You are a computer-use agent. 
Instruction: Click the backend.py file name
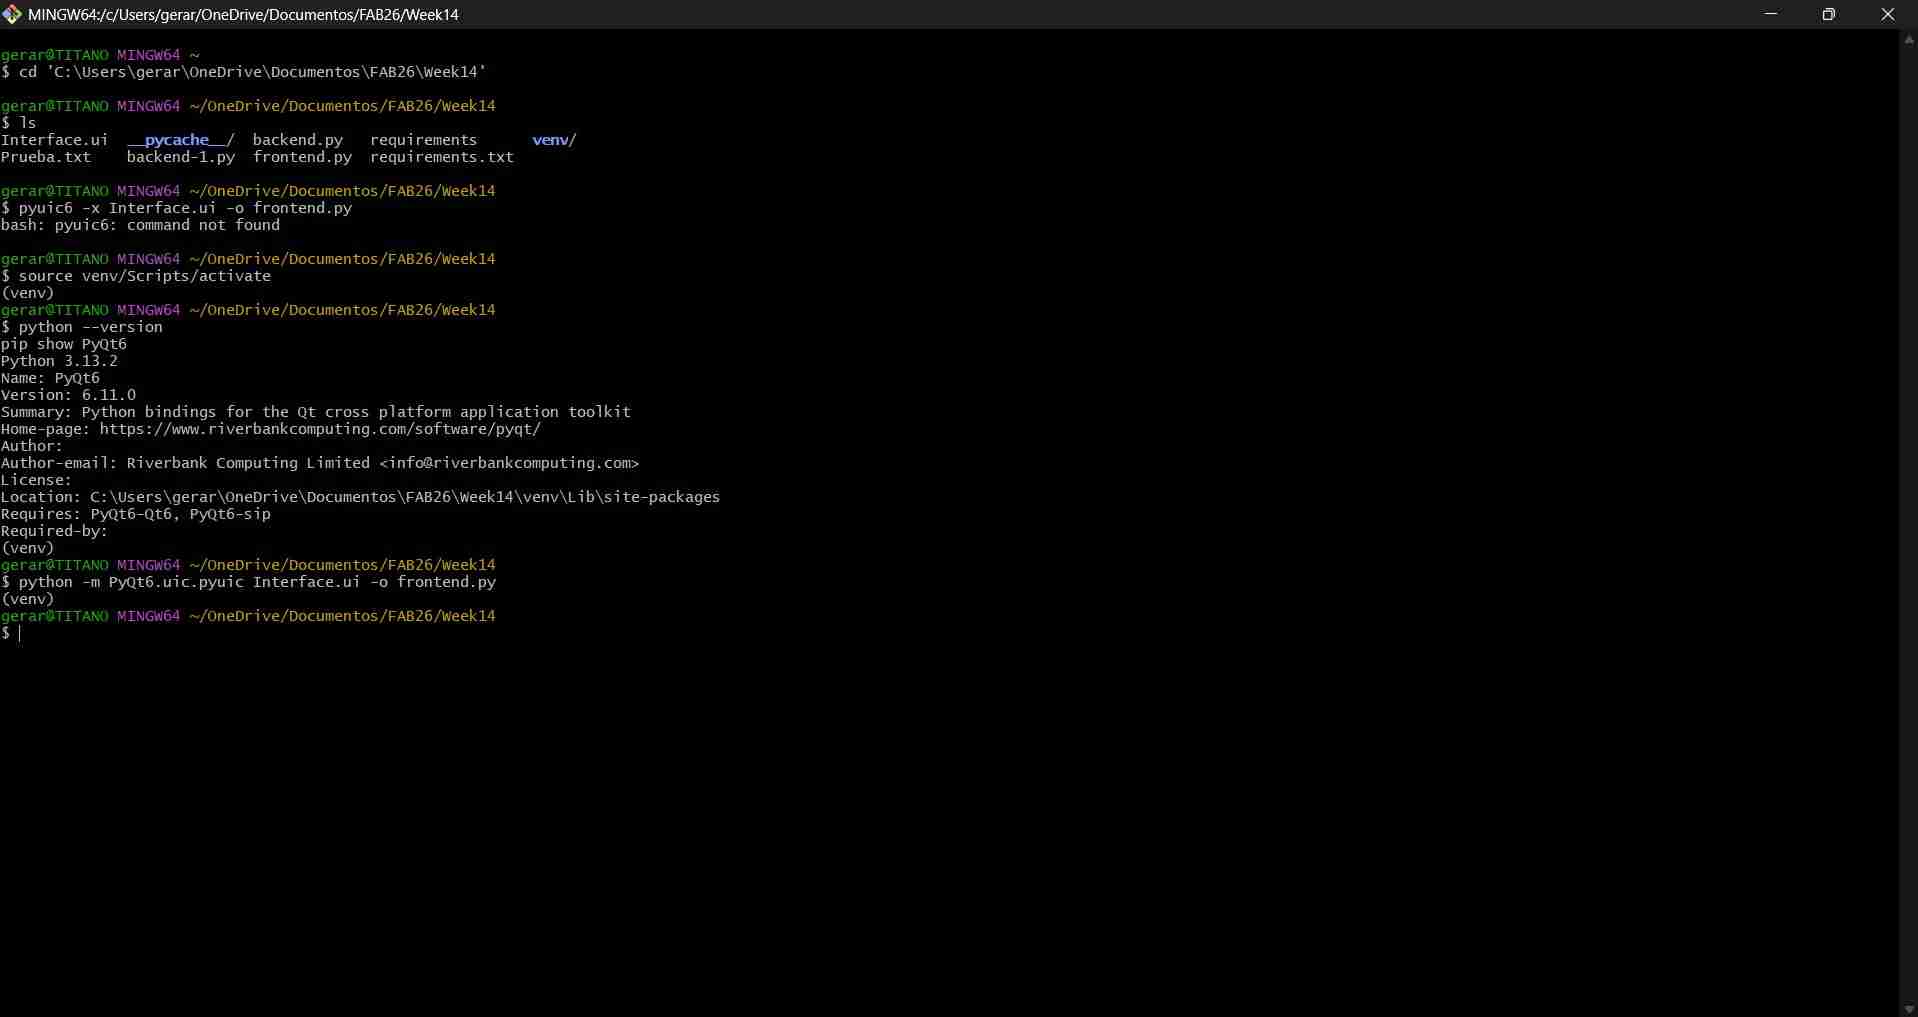[298, 140]
